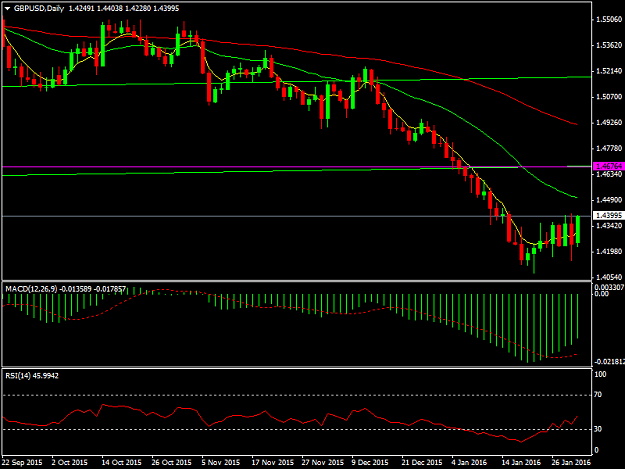Viewport: 625px width, 469px height.
Task: Select the 1.53620 price scale value
Action: (x=609, y=45)
